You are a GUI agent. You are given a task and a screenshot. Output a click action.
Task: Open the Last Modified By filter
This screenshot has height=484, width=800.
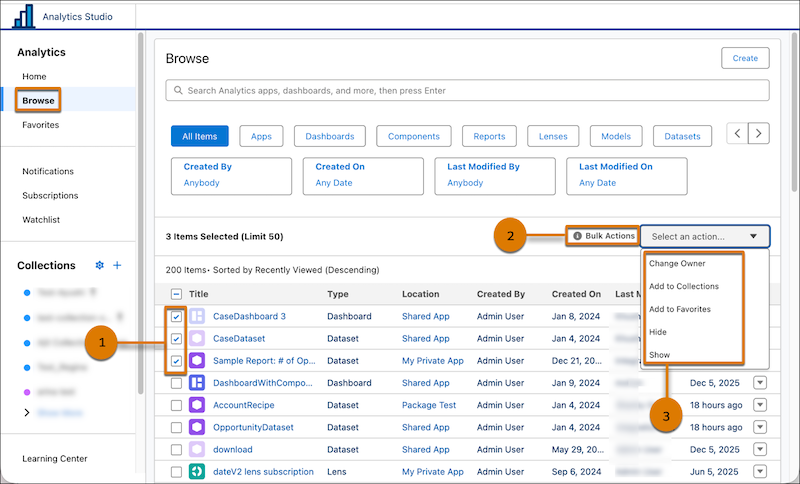[x=495, y=176]
